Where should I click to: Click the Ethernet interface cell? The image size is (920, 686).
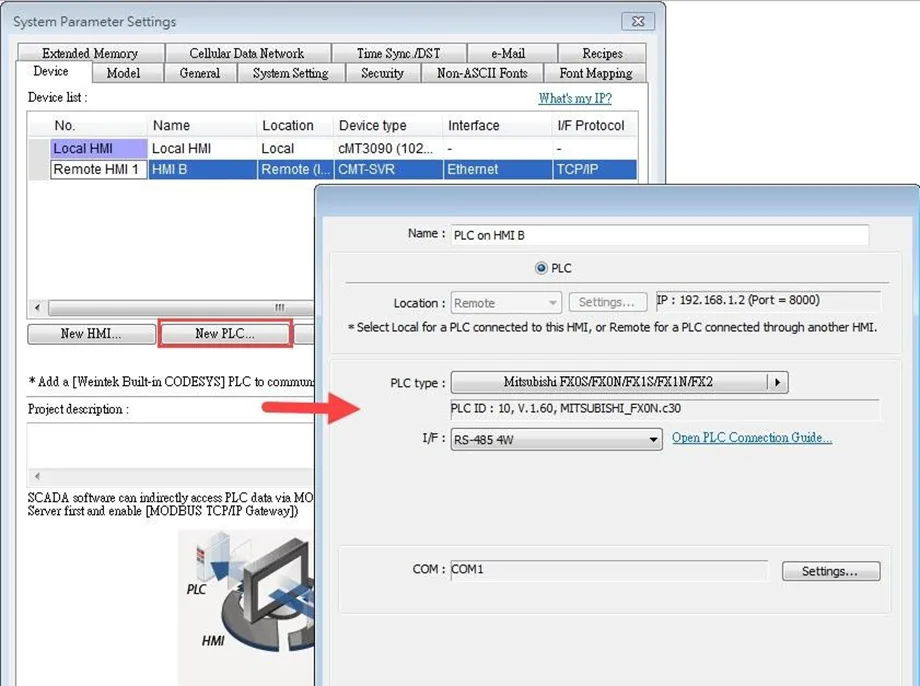pyautogui.click(x=498, y=170)
